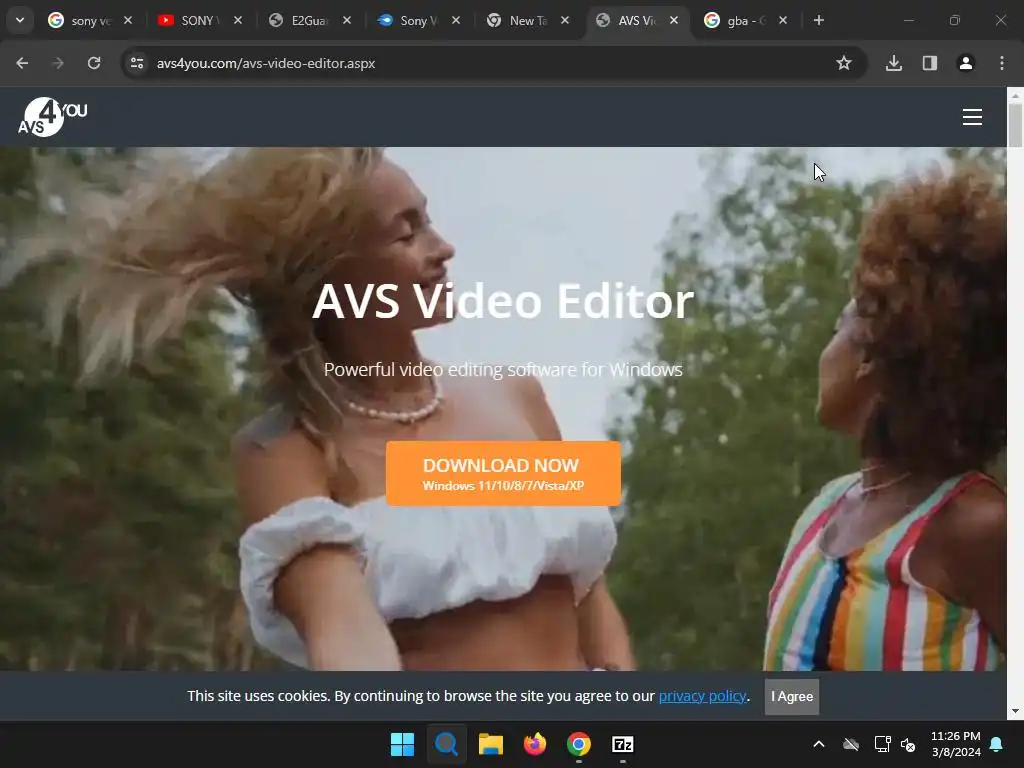
Task: Switch to the SONY YouTube tab
Action: click(x=193, y=21)
